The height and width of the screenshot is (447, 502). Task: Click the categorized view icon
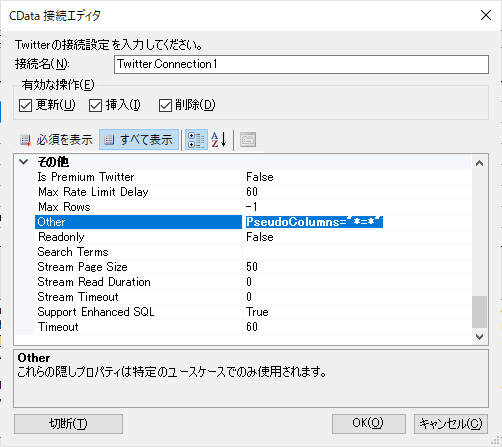point(196,140)
